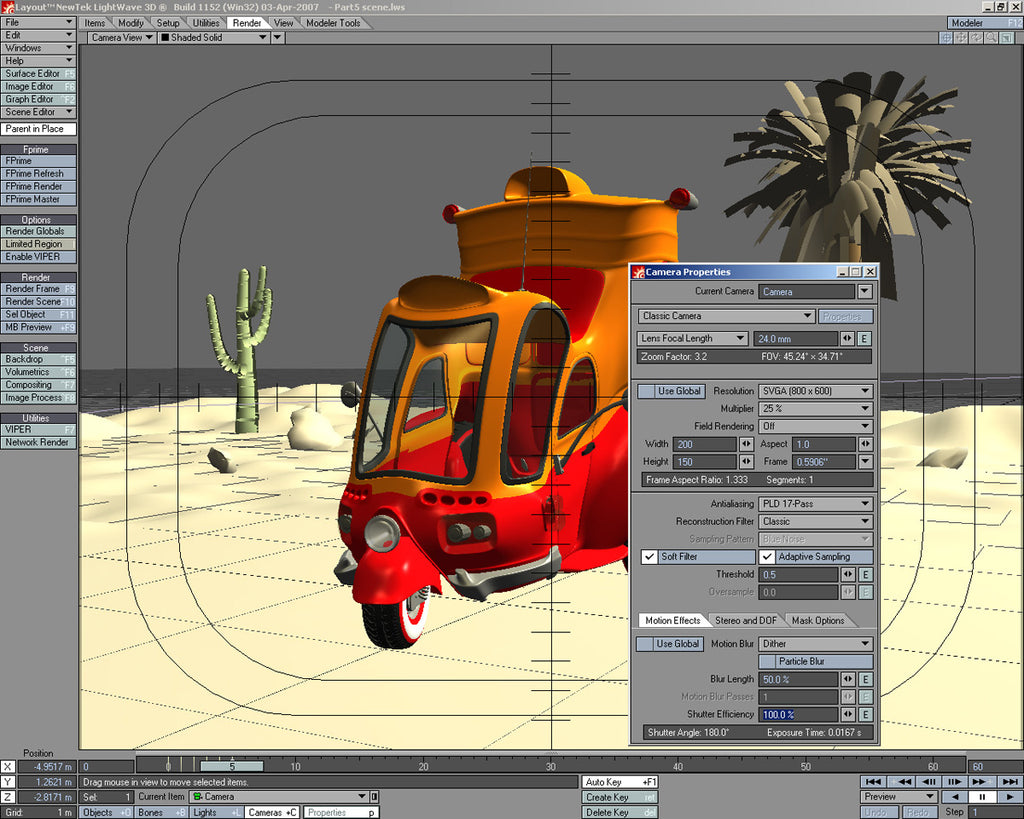Open the Setup menu
1024x819 pixels.
[167, 21]
